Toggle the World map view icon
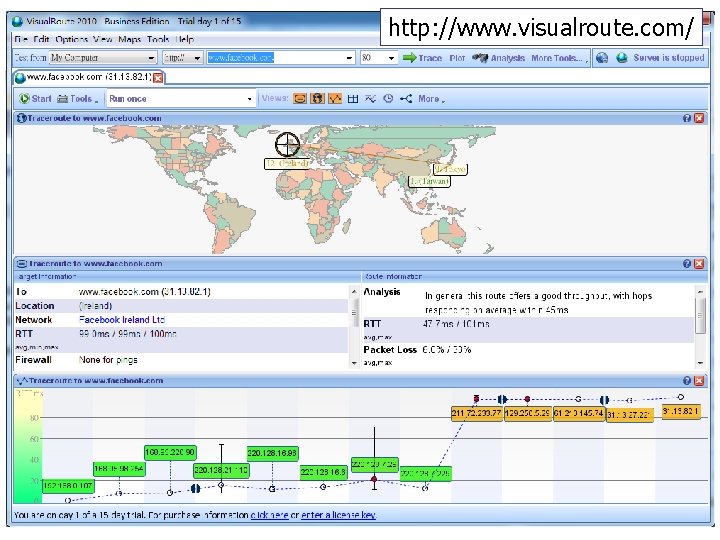Screen dimensions: 720x540 317,99
